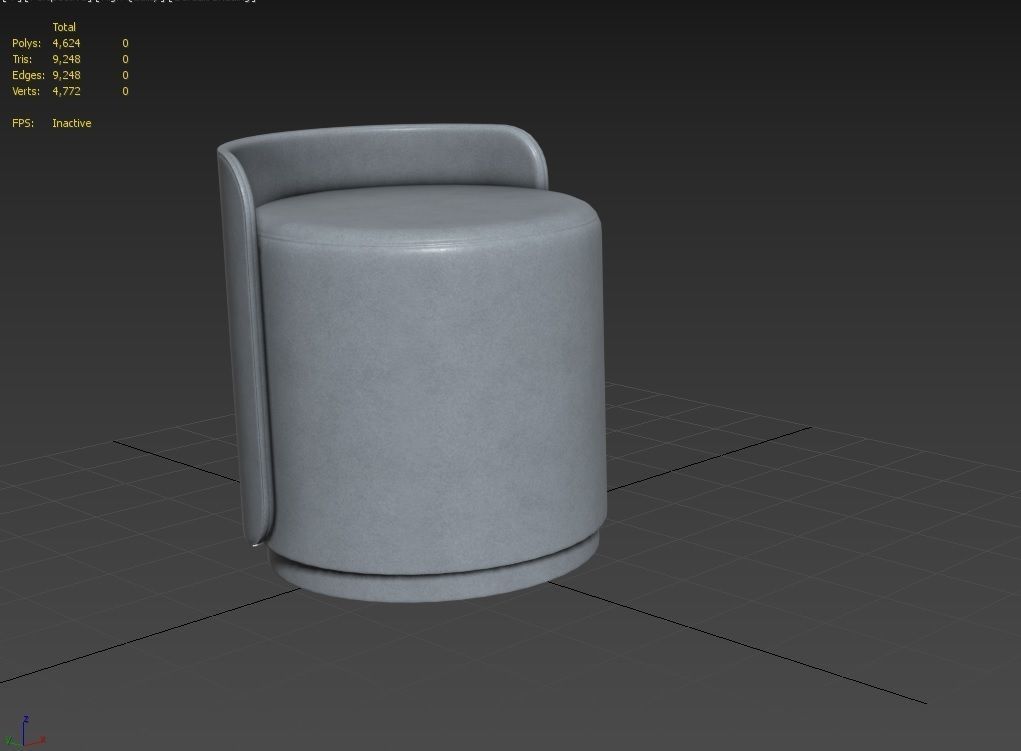Click the 'Polys:' statistics label
This screenshot has width=1021, height=751.
pyautogui.click(x=26, y=43)
